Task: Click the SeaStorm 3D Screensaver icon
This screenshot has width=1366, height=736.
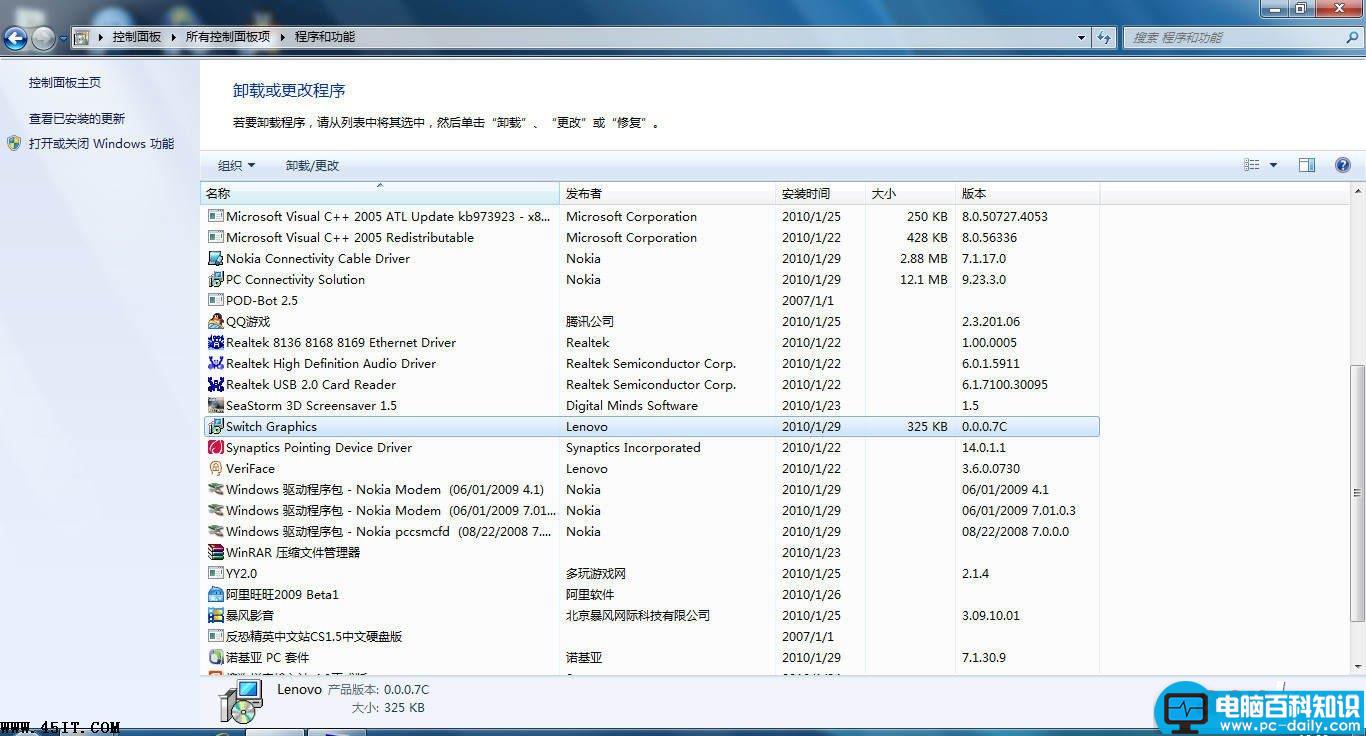Action: click(x=216, y=405)
